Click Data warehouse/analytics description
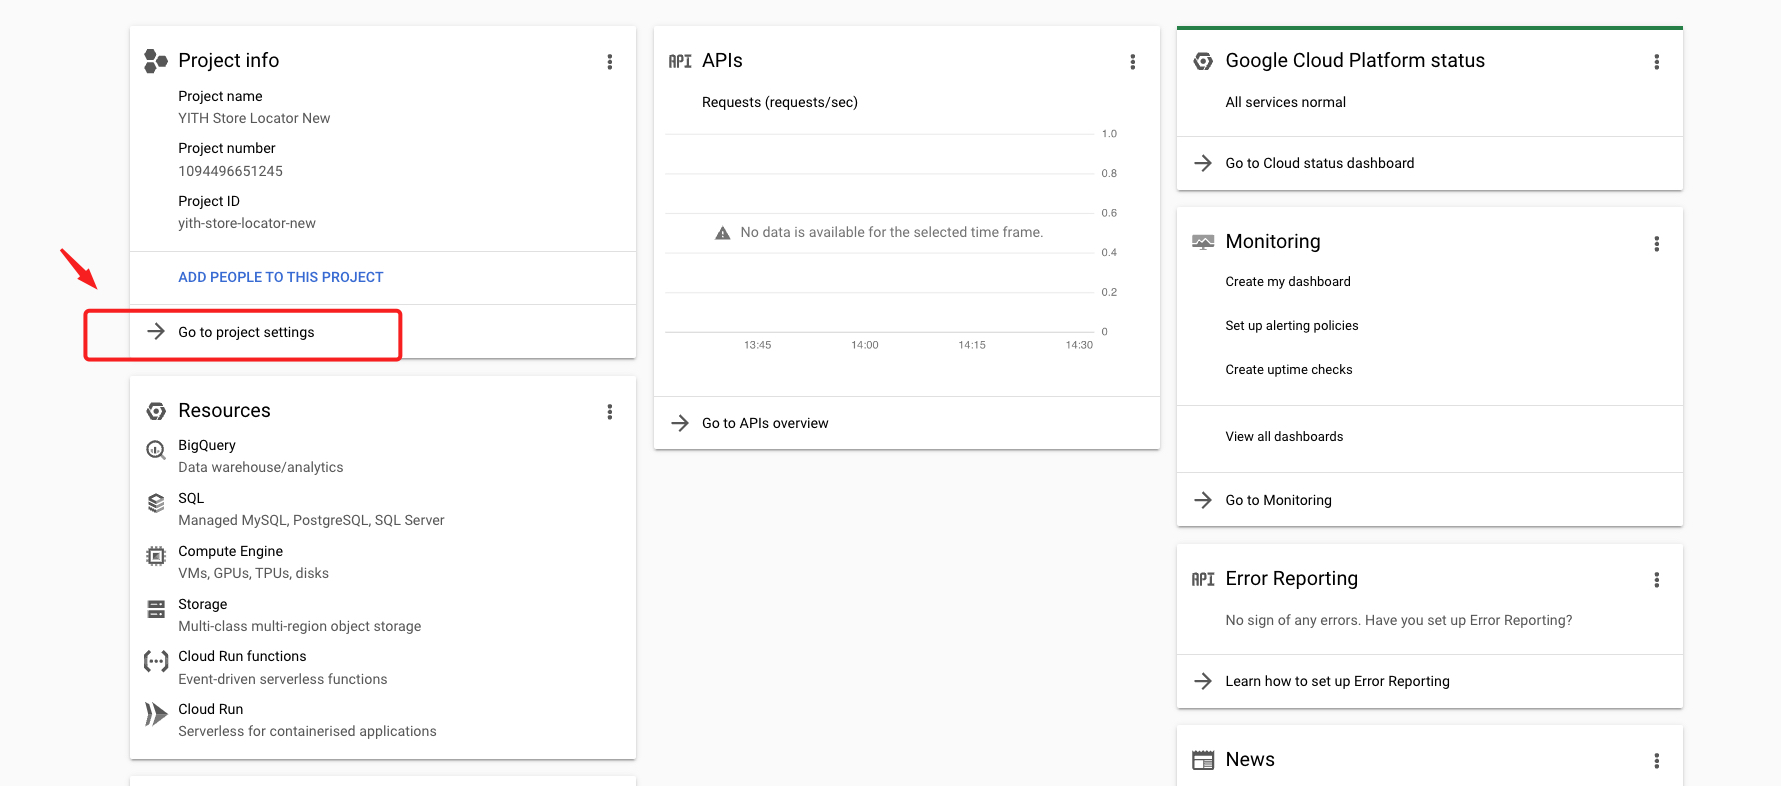The image size is (1781, 786). (261, 467)
